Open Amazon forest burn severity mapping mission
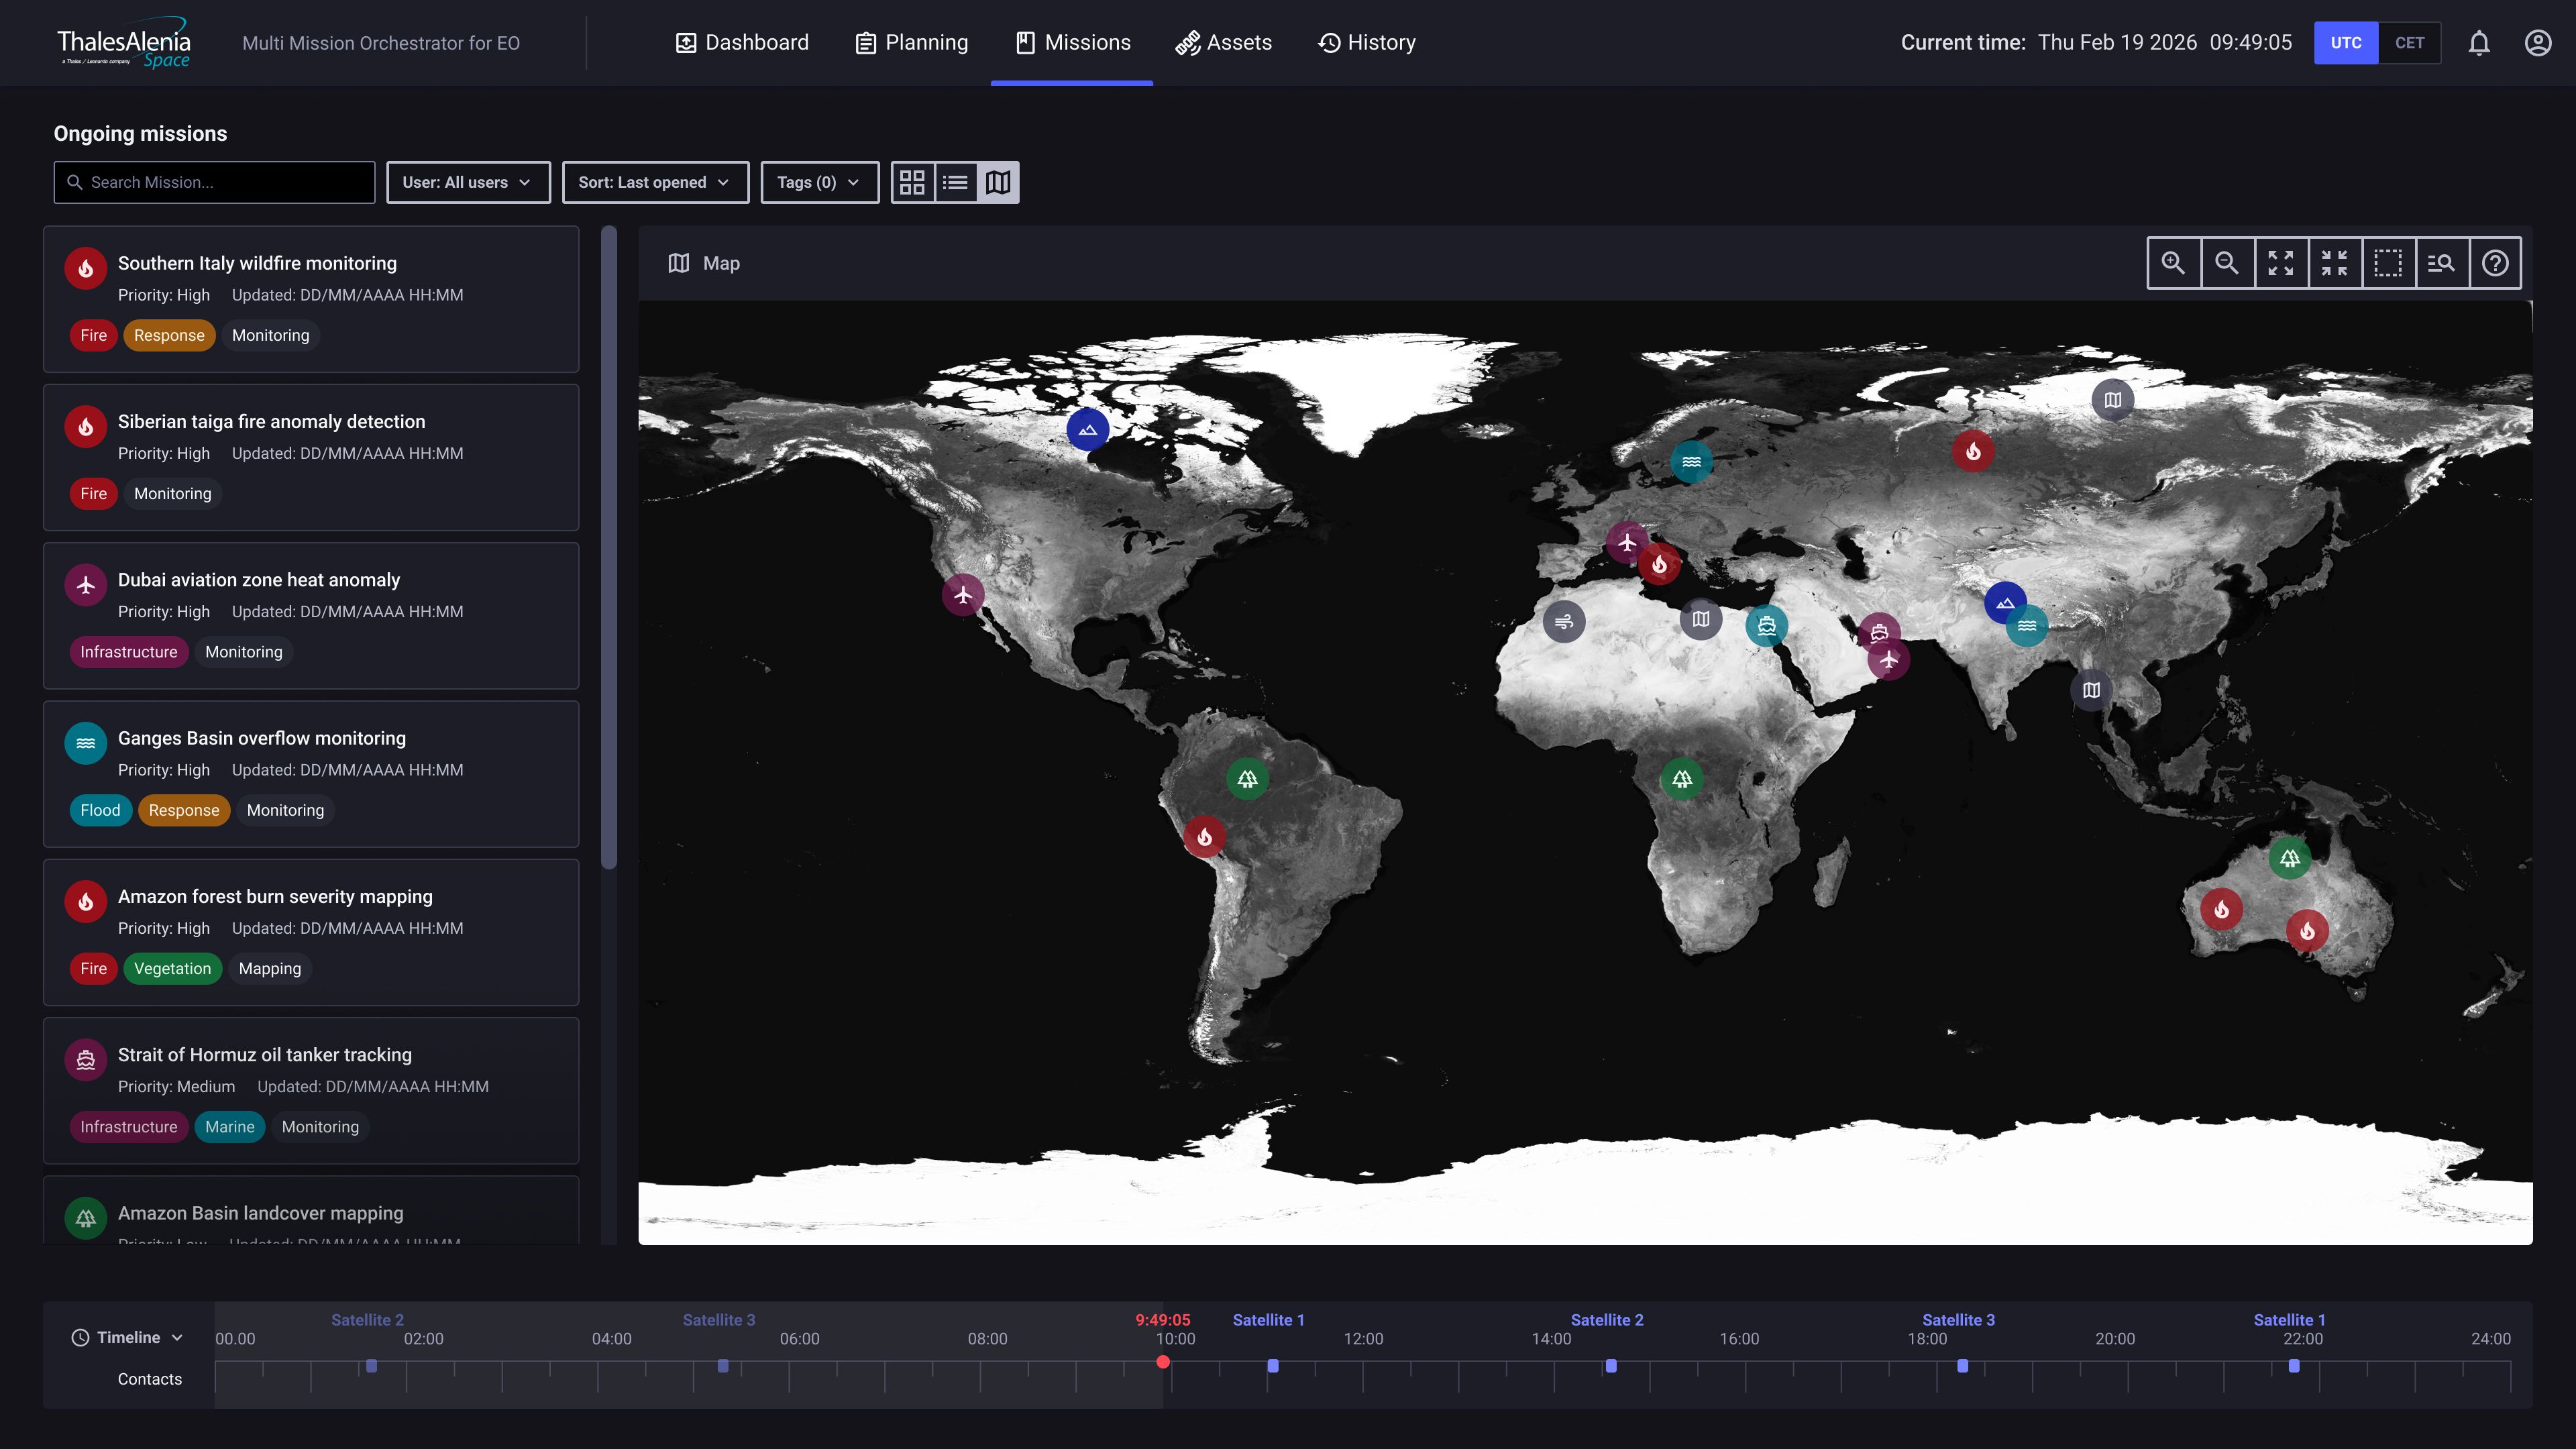 click(311, 932)
